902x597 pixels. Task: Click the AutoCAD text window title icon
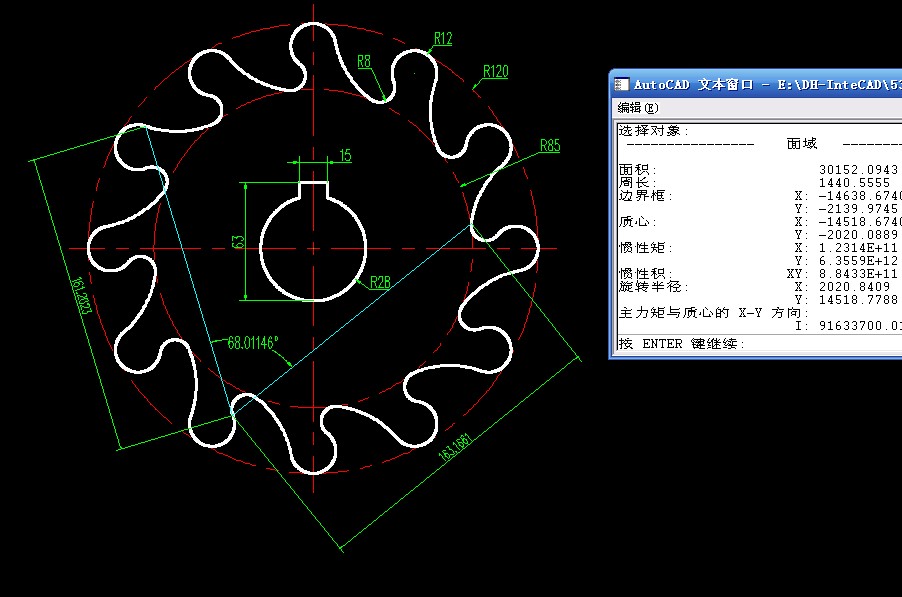tap(621, 85)
